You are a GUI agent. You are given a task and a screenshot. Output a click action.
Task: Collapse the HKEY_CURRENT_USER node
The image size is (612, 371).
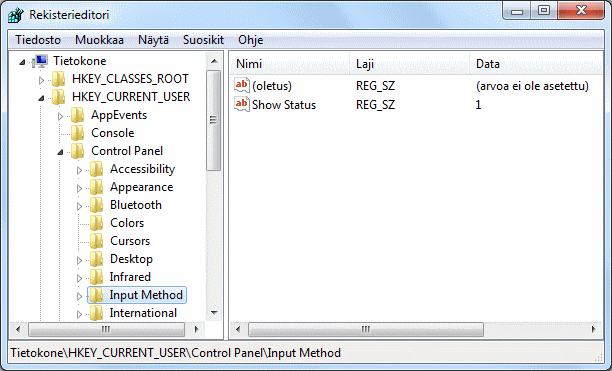[x=41, y=98]
